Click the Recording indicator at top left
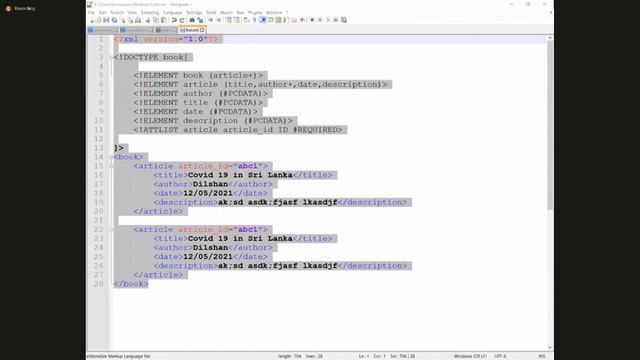Image resolution: width=640 pixels, height=360 pixels. [20, 8]
